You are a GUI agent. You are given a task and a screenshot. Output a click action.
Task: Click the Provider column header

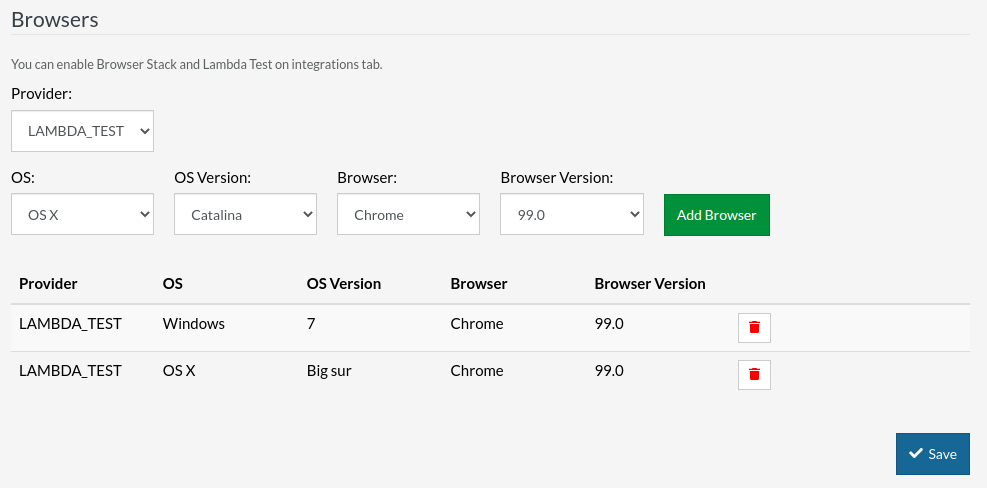click(48, 284)
